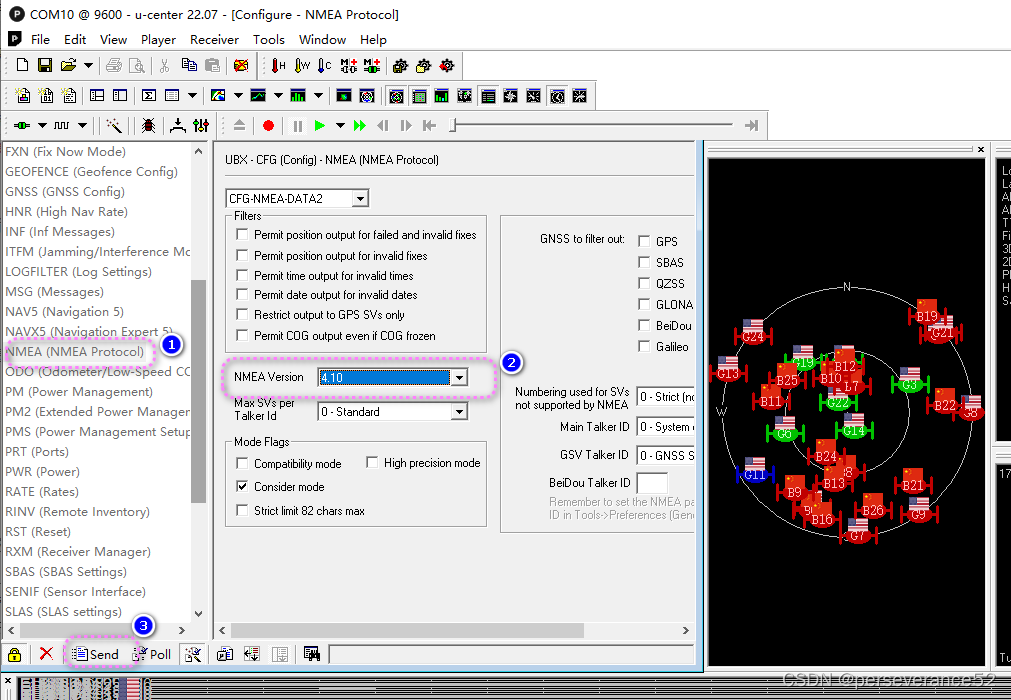Click the red record button
The height and width of the screenshot is (700, 1011).
(x=268, y=126)
